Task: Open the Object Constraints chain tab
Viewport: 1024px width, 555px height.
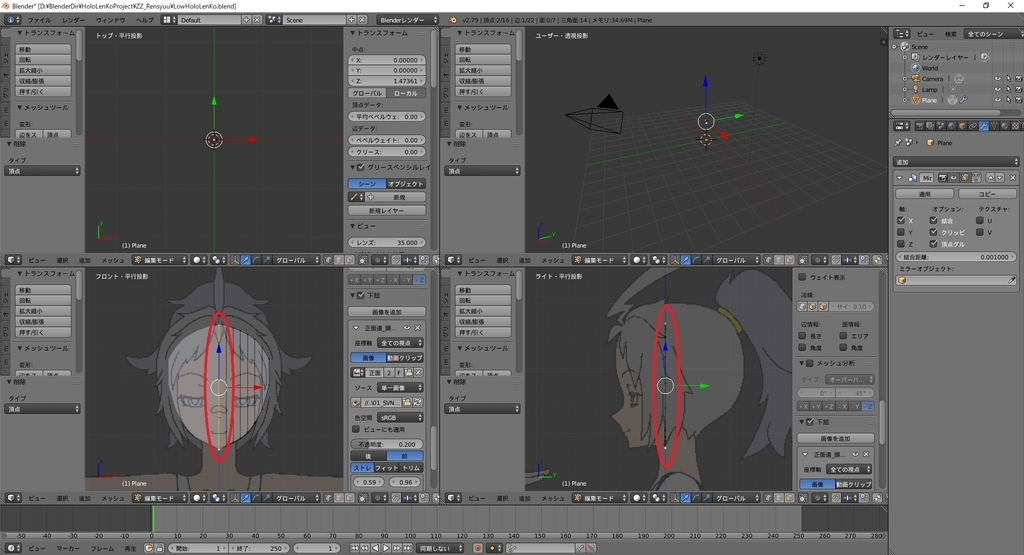Action: [972, 126]
